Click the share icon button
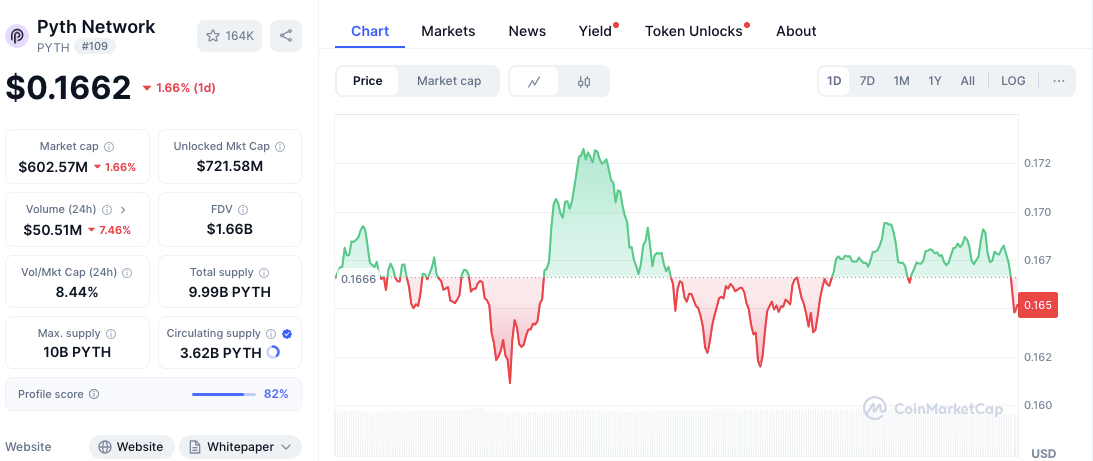1093x461 pixels. 286,36
